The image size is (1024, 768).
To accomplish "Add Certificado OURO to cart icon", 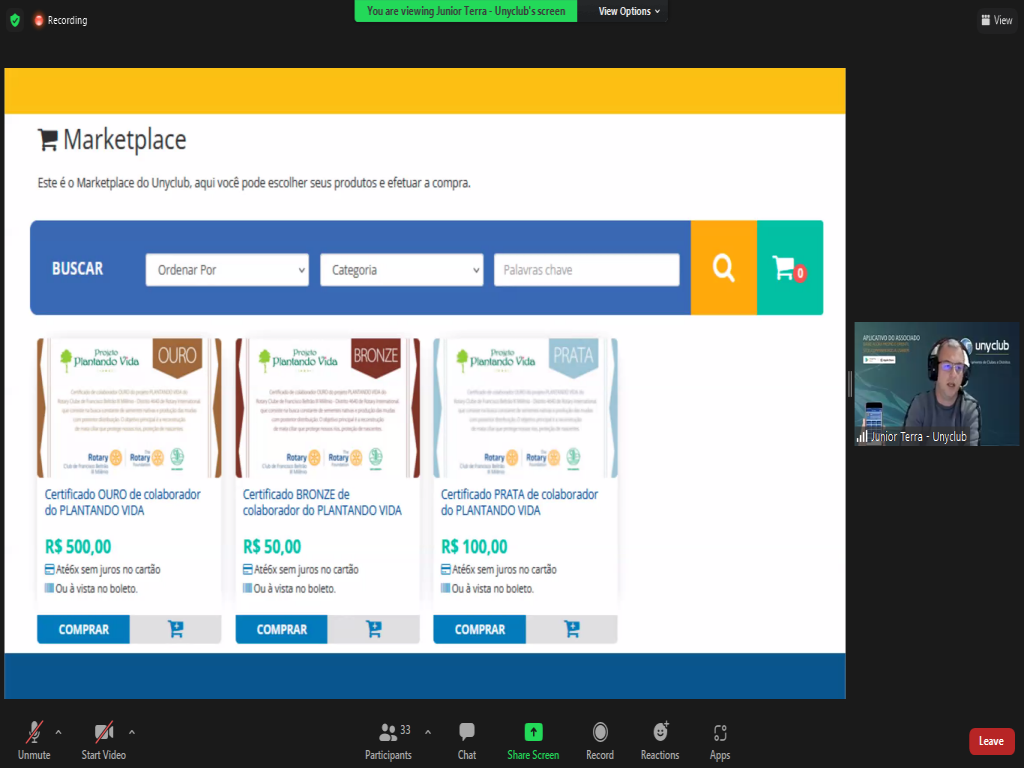I will (176, 630).
